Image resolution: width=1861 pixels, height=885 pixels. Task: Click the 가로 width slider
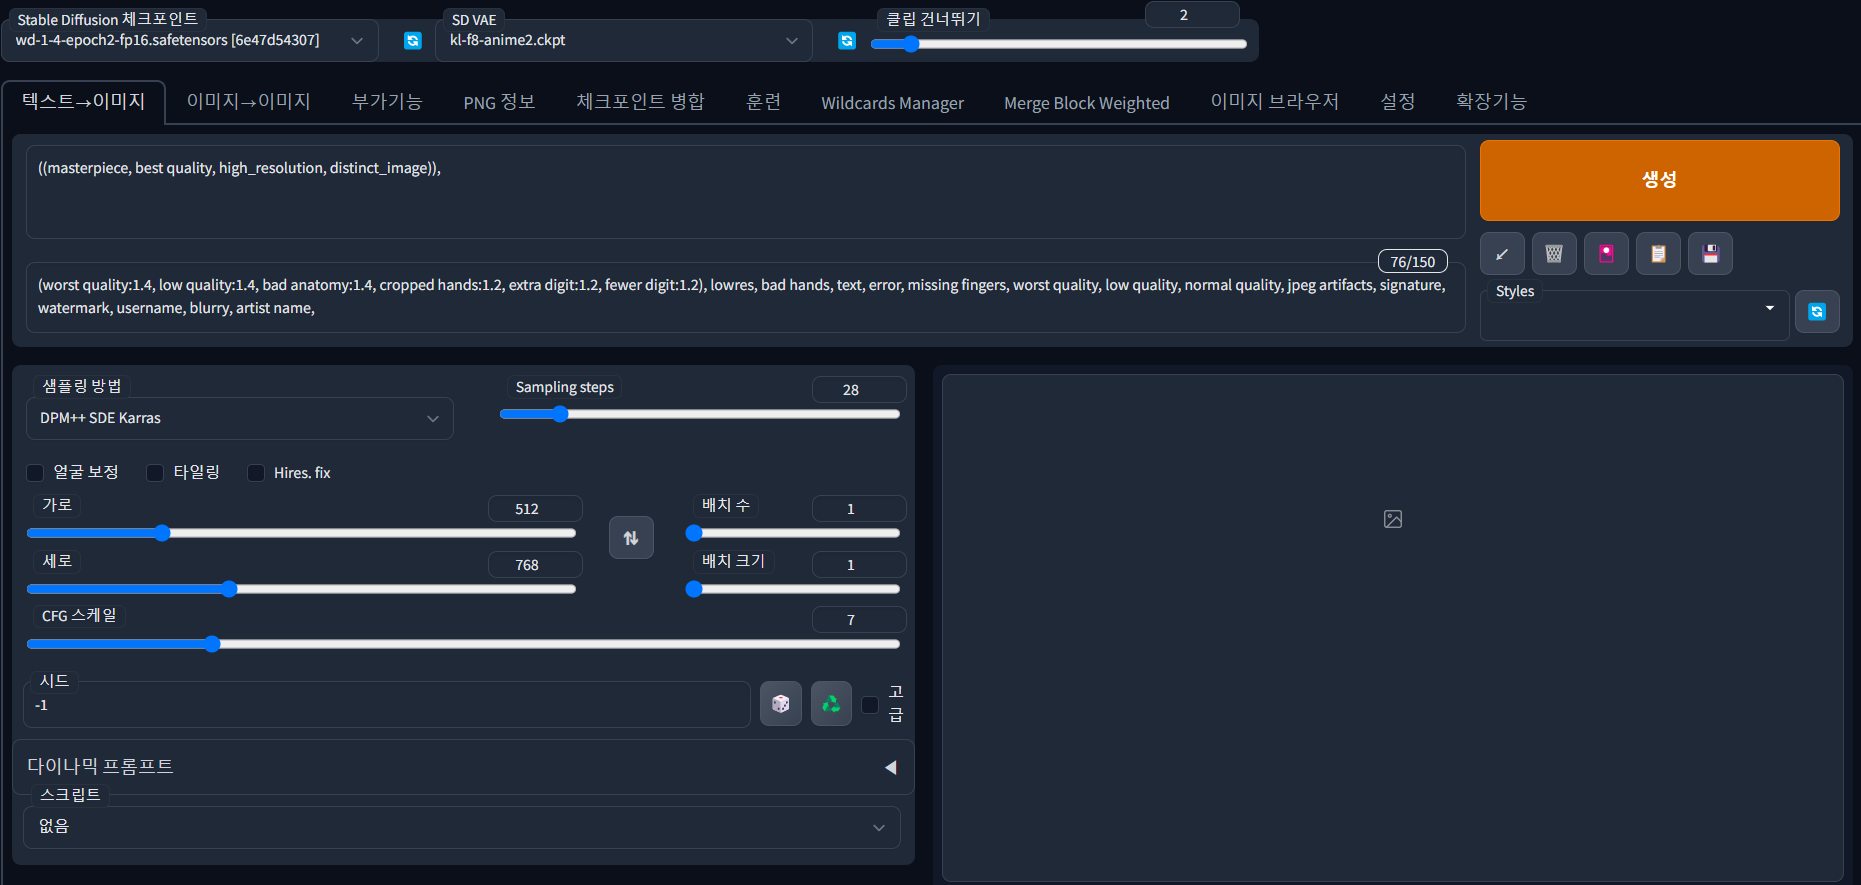301,533
